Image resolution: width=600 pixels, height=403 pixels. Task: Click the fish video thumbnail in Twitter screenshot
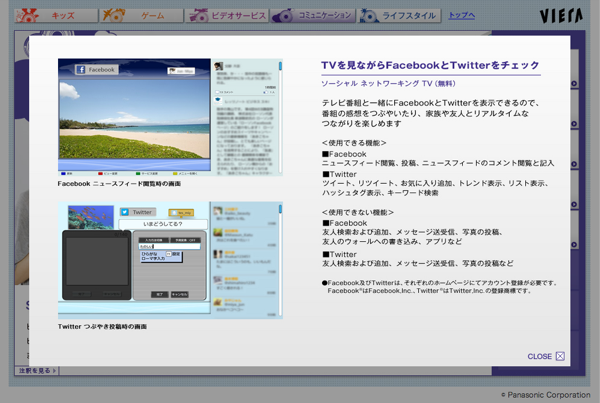(x=91, y=217)
